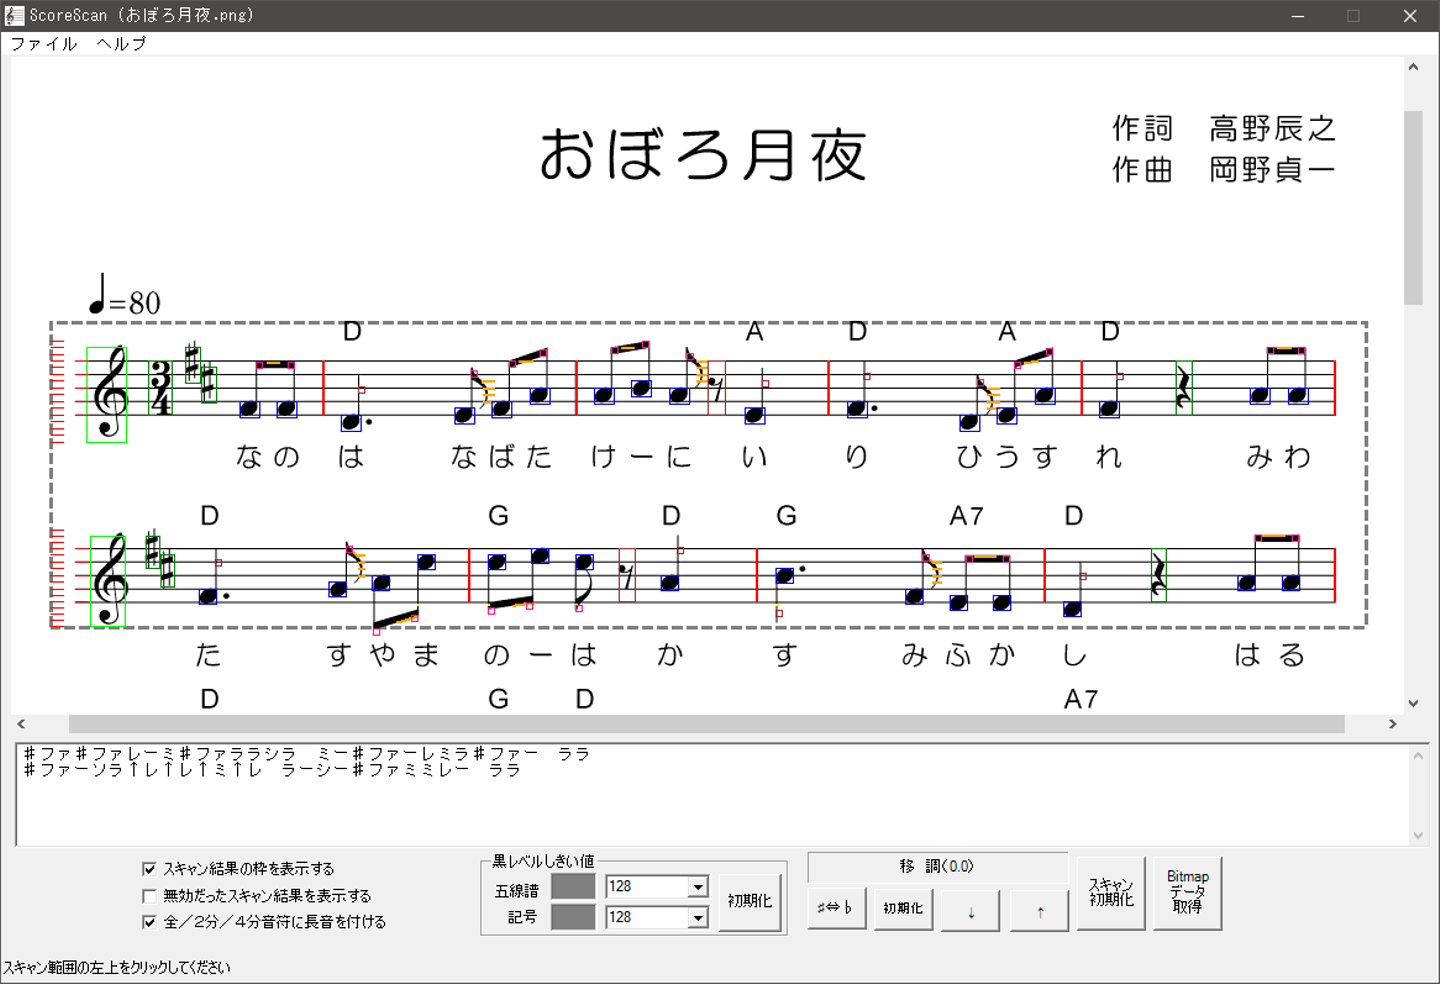Click the score view's scroll up arrow

pos(1413,67)
